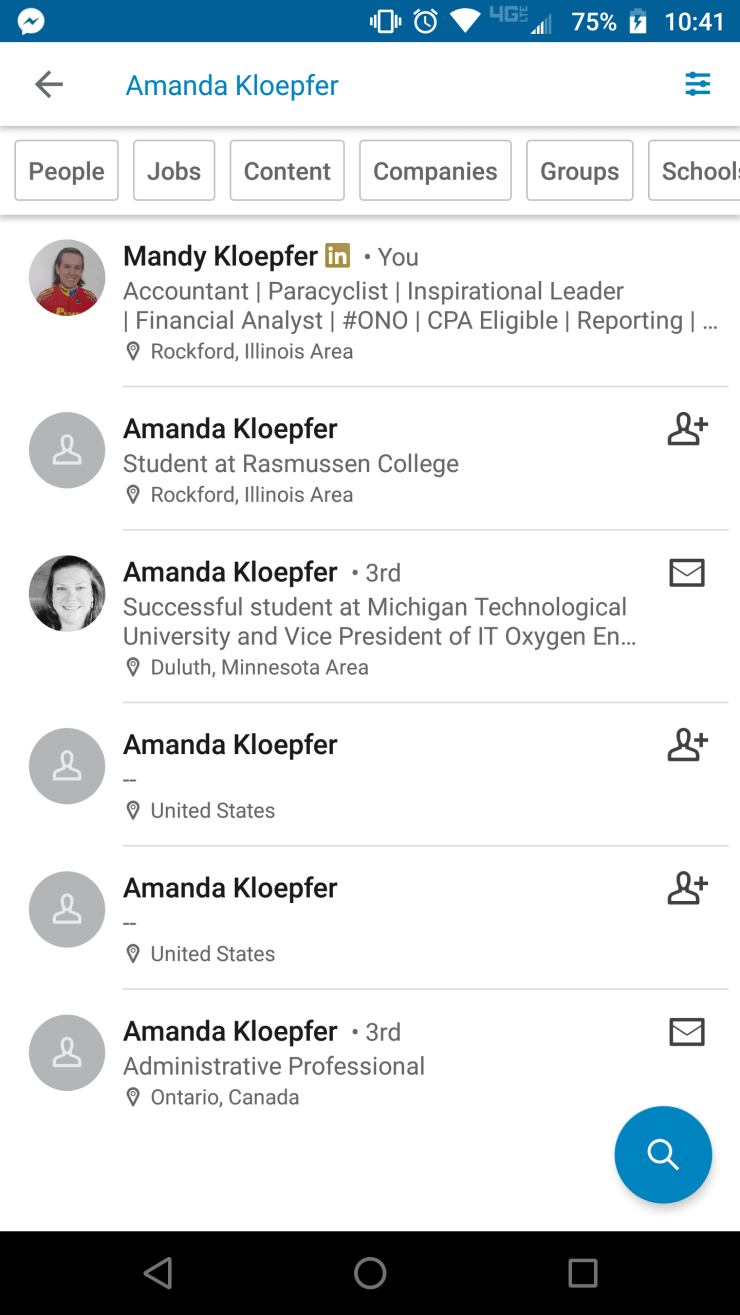Select the People filter tab
Screen dimensions: 740x1315
click(x=67, y=171)
